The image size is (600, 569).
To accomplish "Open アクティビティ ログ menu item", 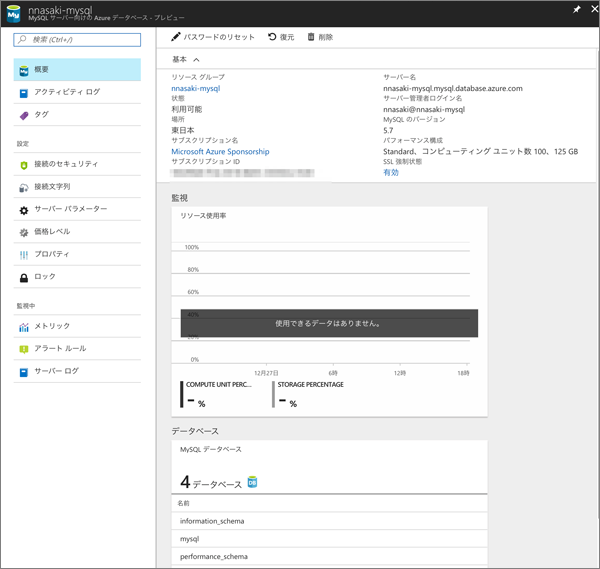I will pos(77,92).
